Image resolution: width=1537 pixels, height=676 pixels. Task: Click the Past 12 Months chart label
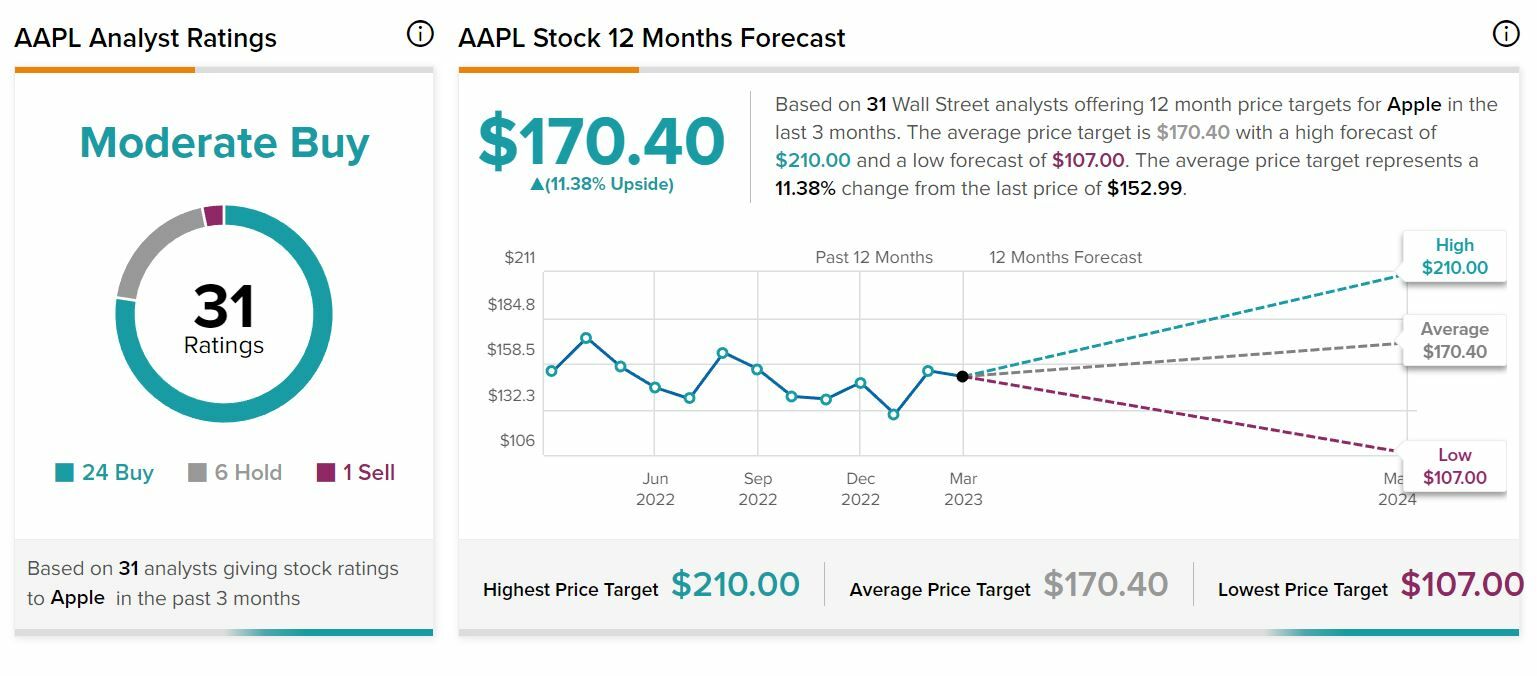(874, 257)
